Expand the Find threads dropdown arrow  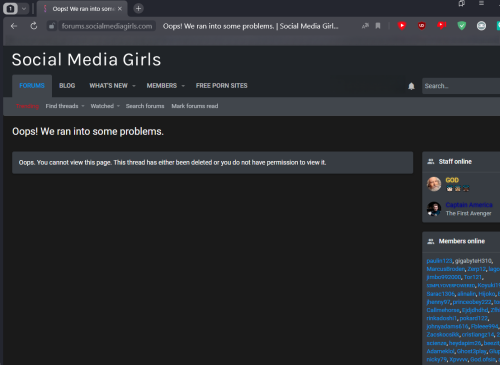click(x=83, y=106)
